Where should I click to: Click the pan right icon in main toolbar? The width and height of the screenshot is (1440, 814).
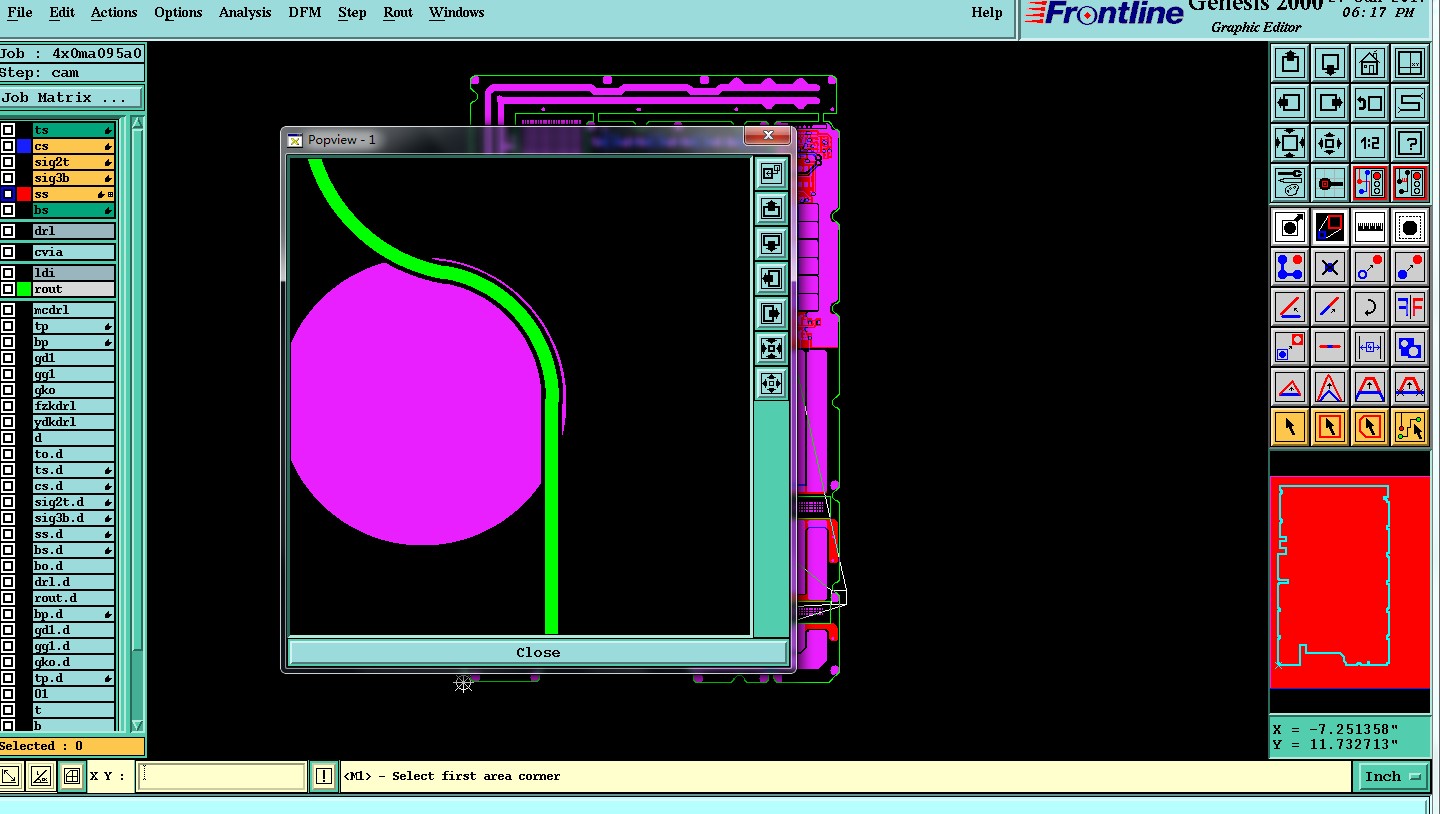[x=1330, y=103]
